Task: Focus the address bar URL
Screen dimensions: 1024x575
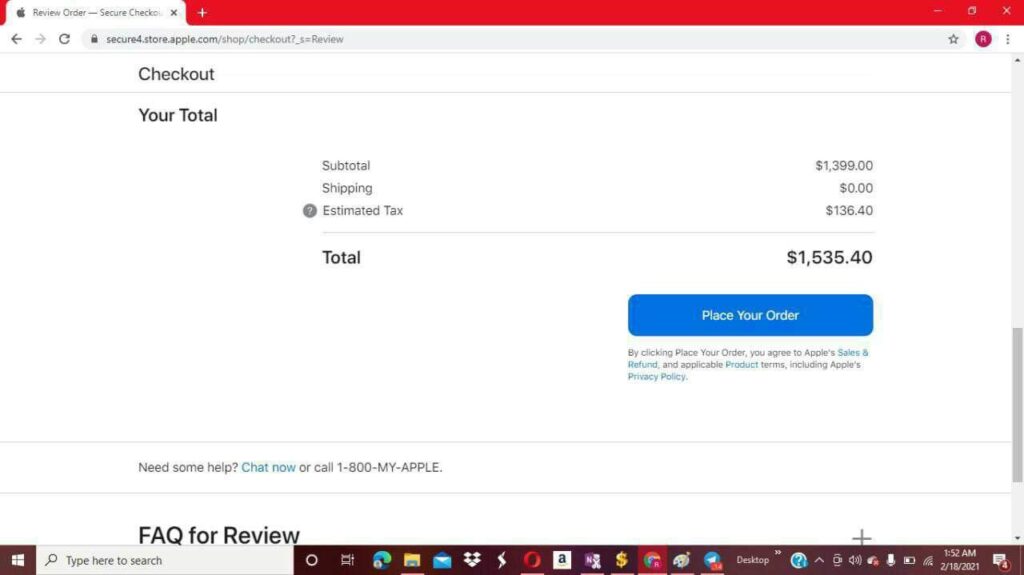Action: (225, 39)
